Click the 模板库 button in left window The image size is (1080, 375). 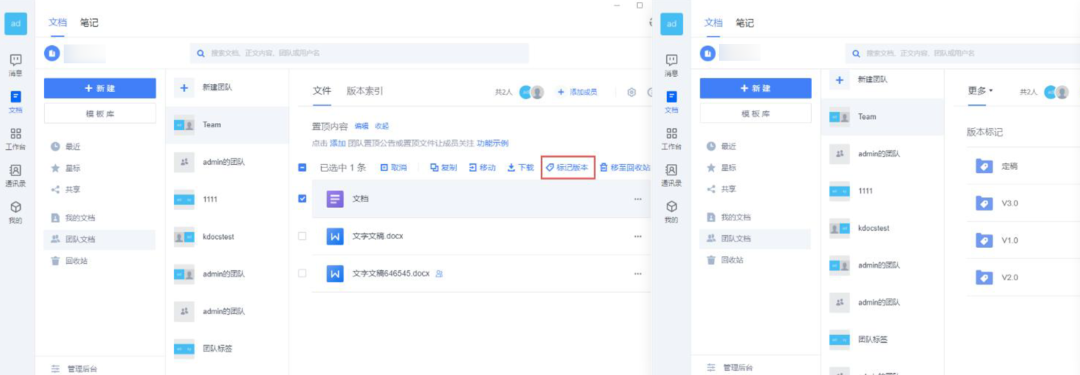pos(100,113)
